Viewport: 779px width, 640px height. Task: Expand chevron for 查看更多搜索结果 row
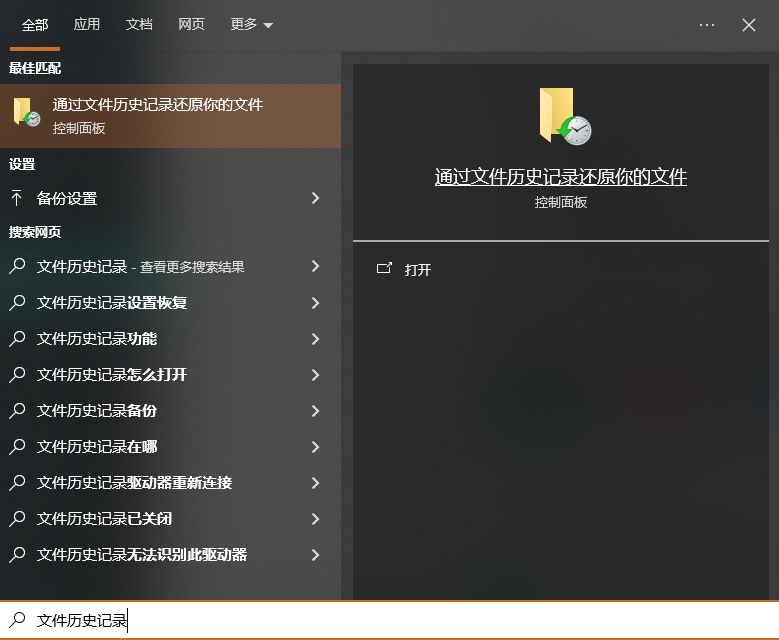315,266
